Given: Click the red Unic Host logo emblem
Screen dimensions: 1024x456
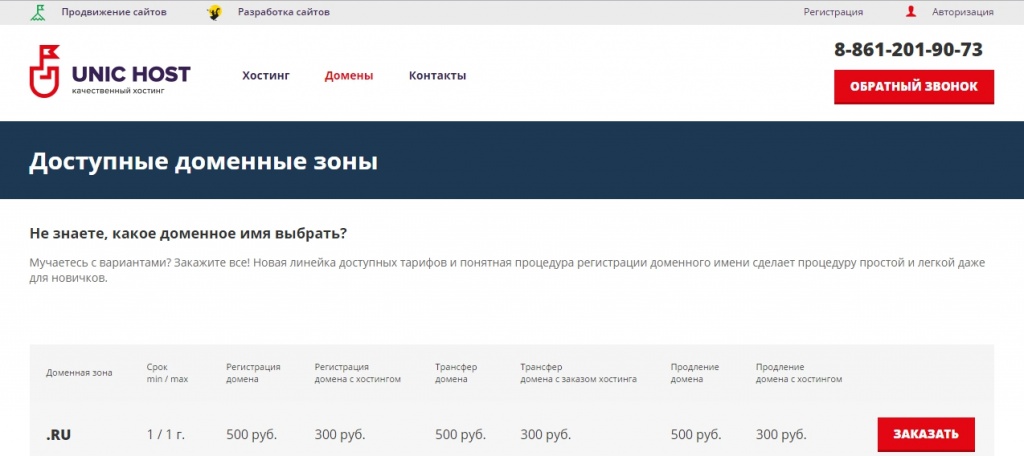Looking at the screenshot, I should (44, 71).
